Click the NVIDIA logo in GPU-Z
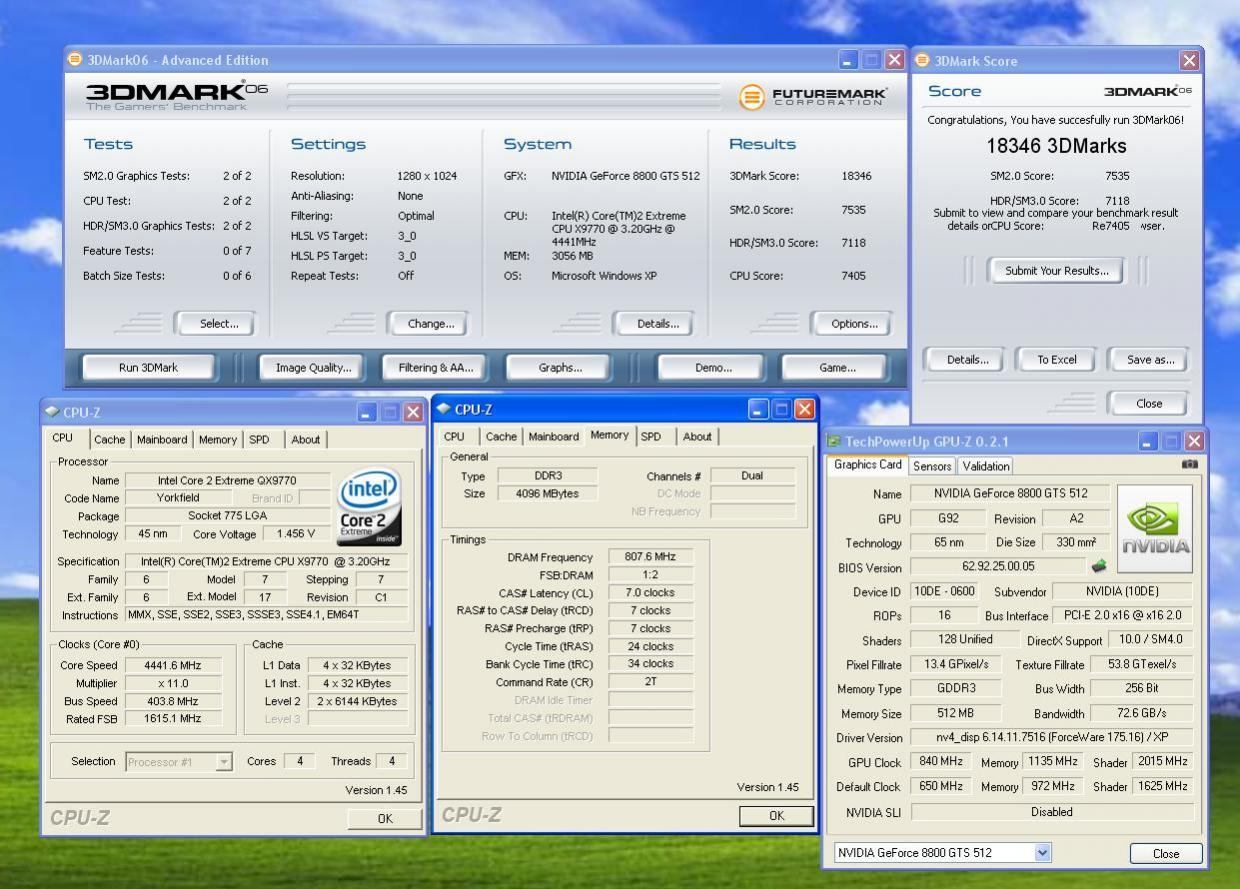Screen dimensions: 1240x889 [1155, 528]
